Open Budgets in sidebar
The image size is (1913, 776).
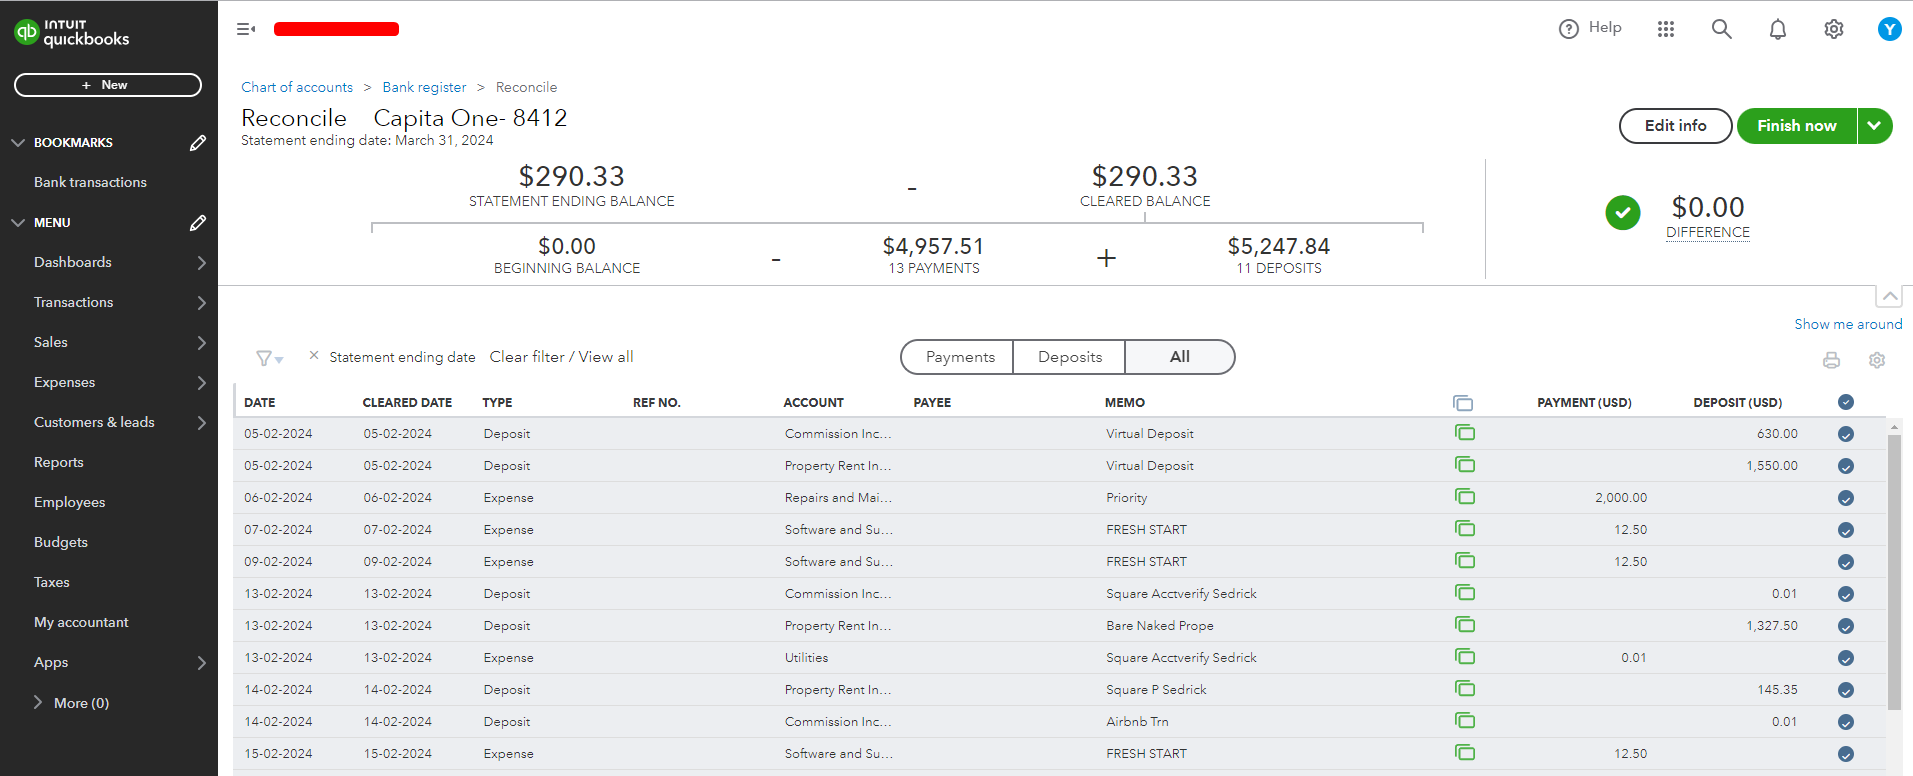(x=61, y=543)
